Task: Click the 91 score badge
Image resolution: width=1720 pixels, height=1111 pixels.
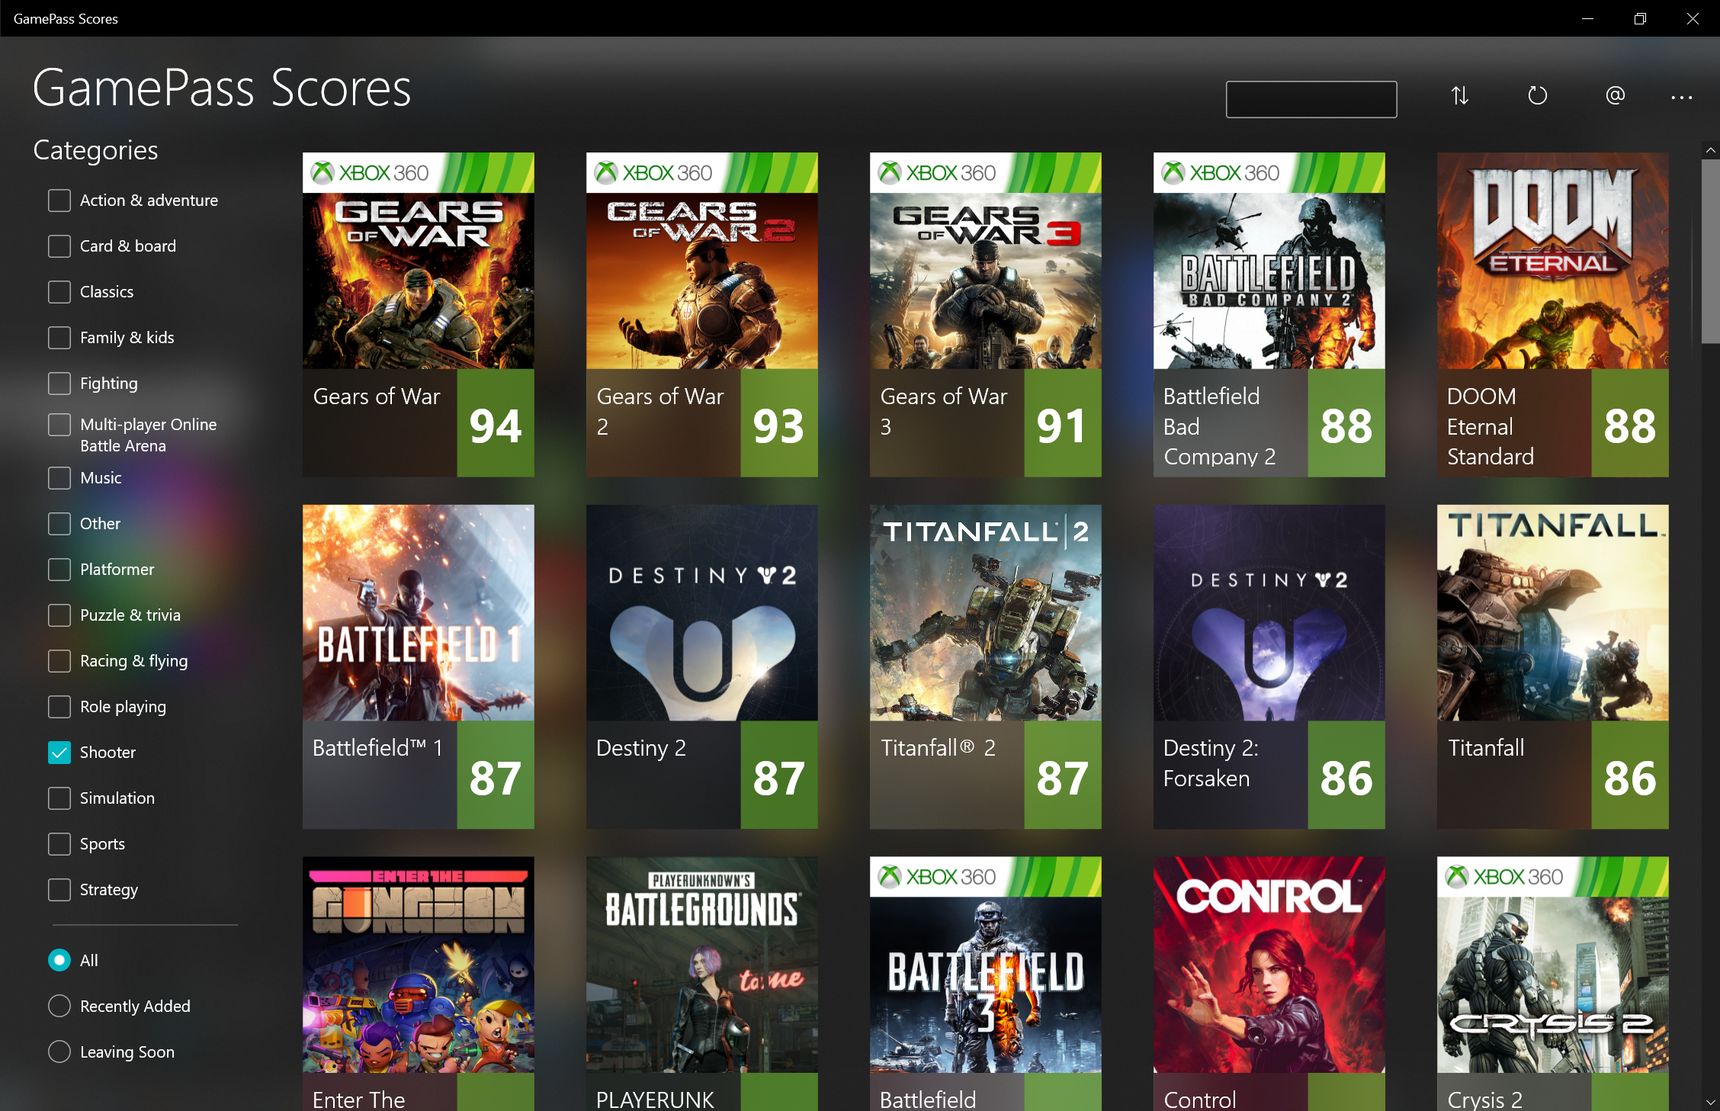Action: (1062, 423)
